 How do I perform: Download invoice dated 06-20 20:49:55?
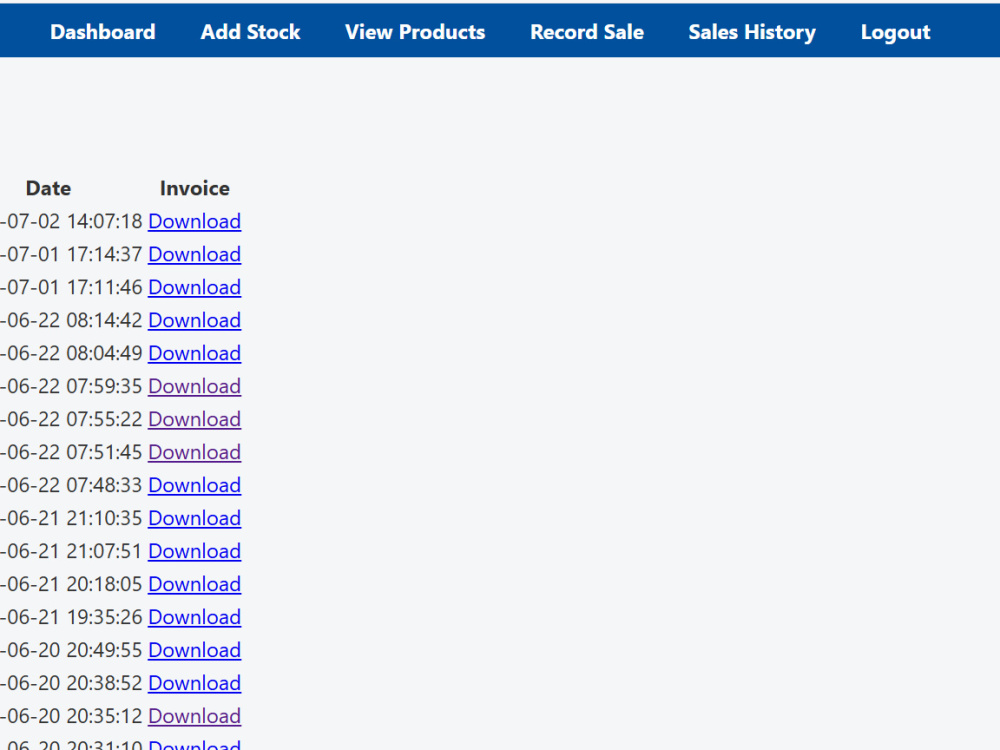pos(195,651)
